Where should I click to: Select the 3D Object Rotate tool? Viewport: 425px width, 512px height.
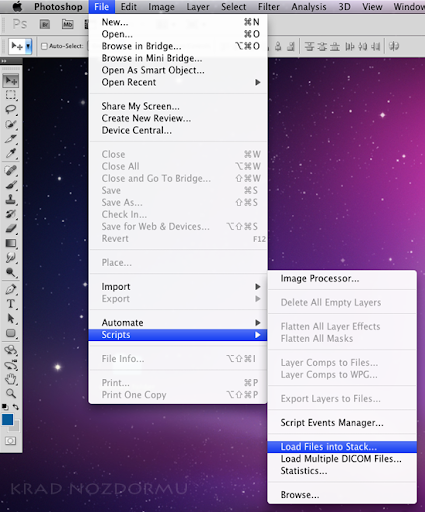pyautogui.click(x=11, y=350)
